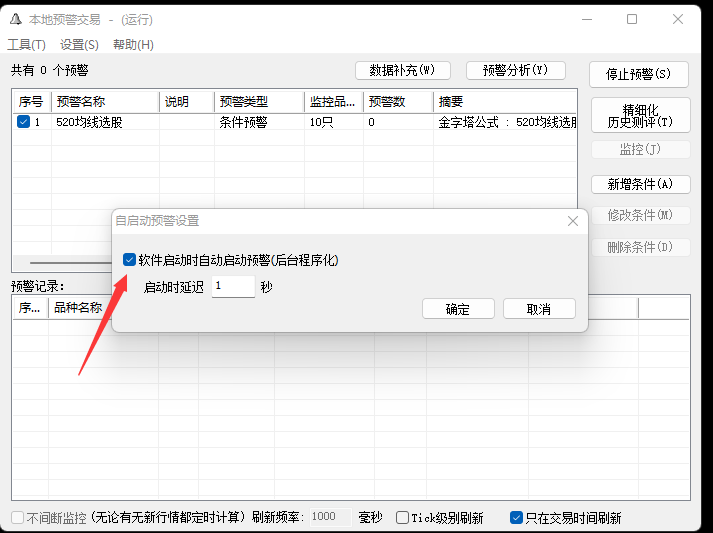713x533 pixels.
Task: Click 精细化历史测评(T) button
Action: pos(640,115)
